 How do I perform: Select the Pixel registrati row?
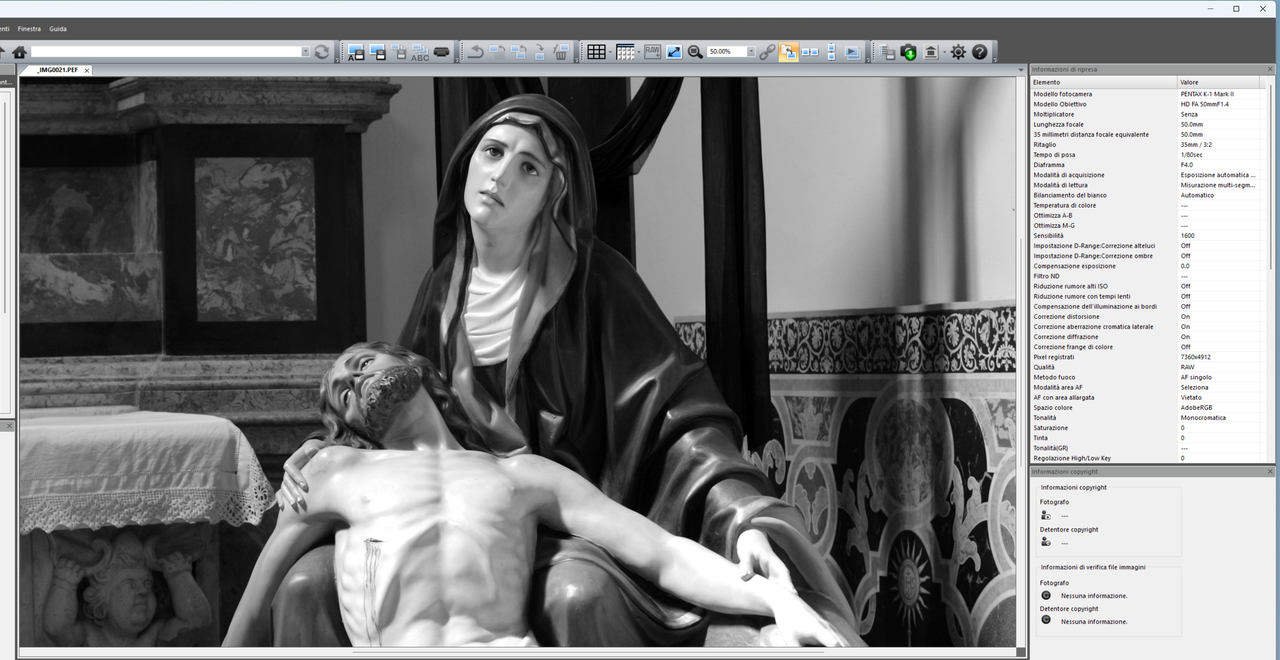1148,357
